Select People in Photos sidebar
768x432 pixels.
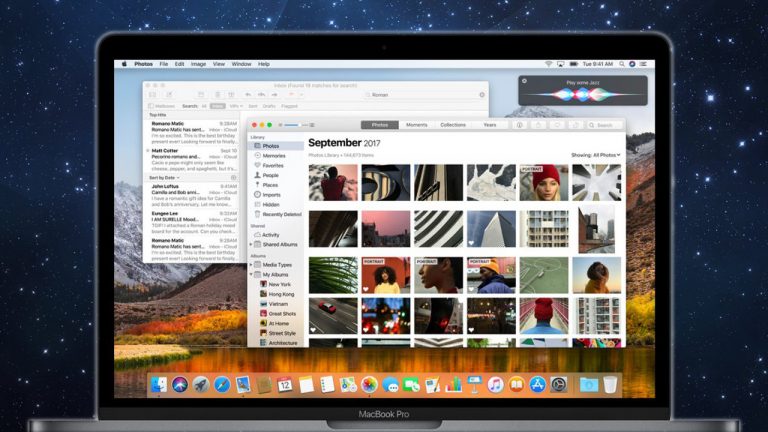pyautogui.click(x=276, y=175)
